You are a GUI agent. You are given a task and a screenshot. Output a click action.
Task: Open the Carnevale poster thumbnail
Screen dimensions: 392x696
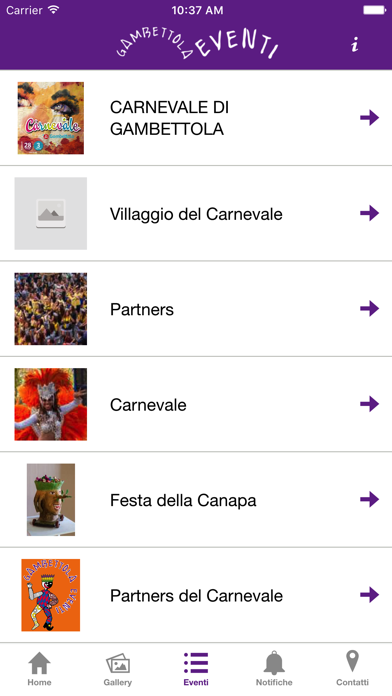click(x=51, y=118)
